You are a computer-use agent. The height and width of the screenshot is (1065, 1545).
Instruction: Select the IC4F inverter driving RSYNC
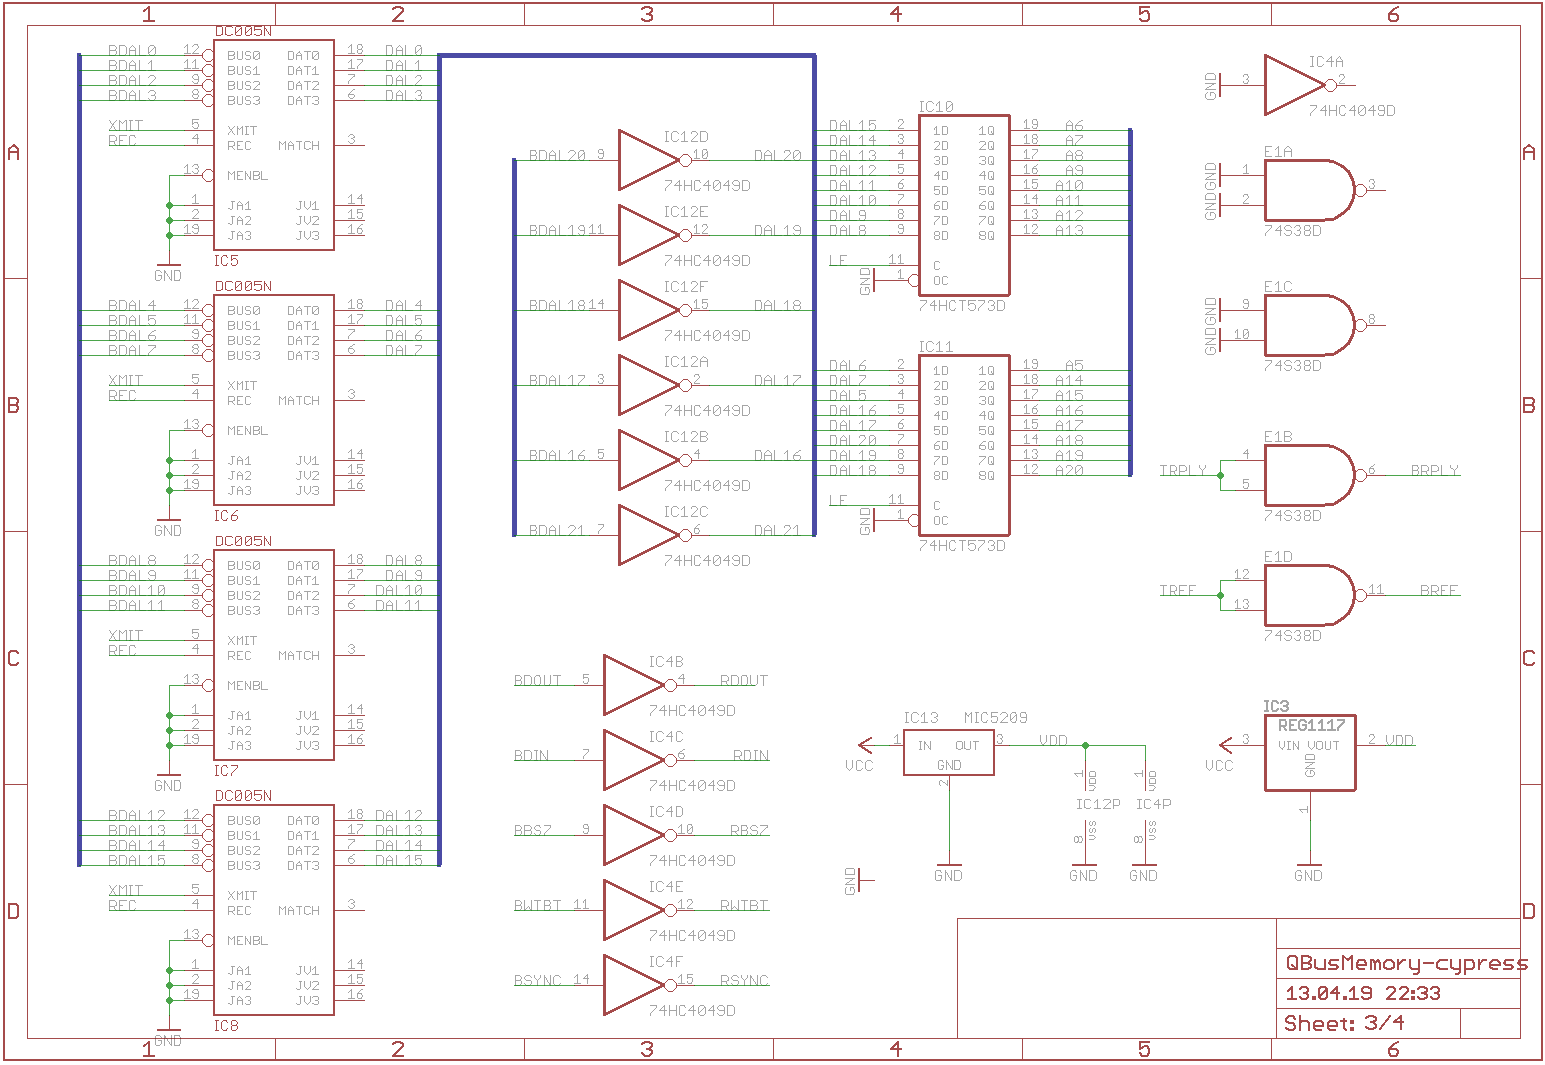(x=640, y=985)
